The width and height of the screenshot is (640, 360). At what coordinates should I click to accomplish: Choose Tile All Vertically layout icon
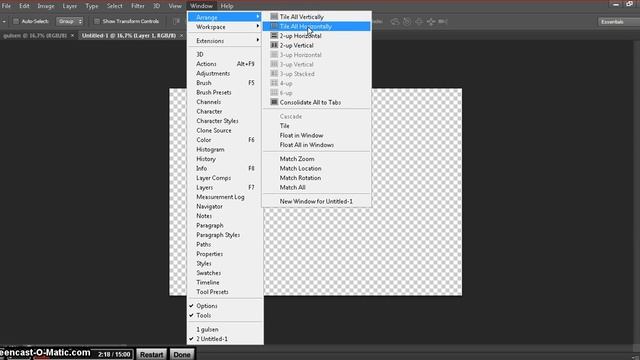pyautogui.click(x=274, y=17)
